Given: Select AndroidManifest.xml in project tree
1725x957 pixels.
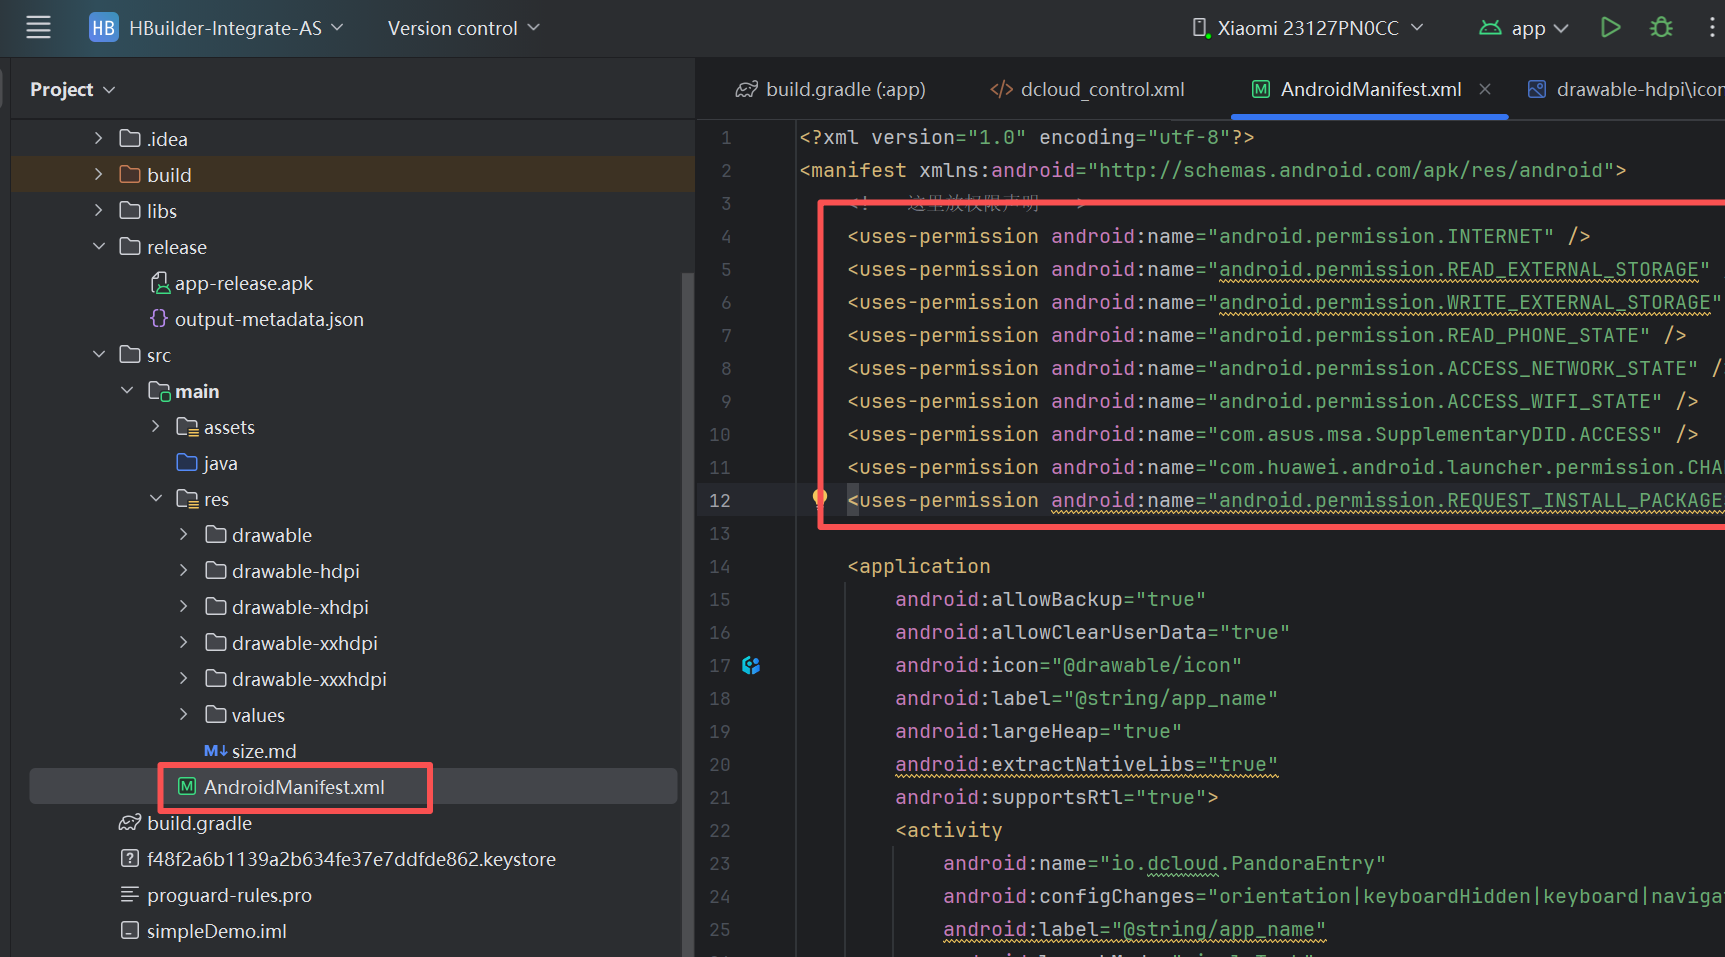Looking at the screenshot, I should 294,787.
